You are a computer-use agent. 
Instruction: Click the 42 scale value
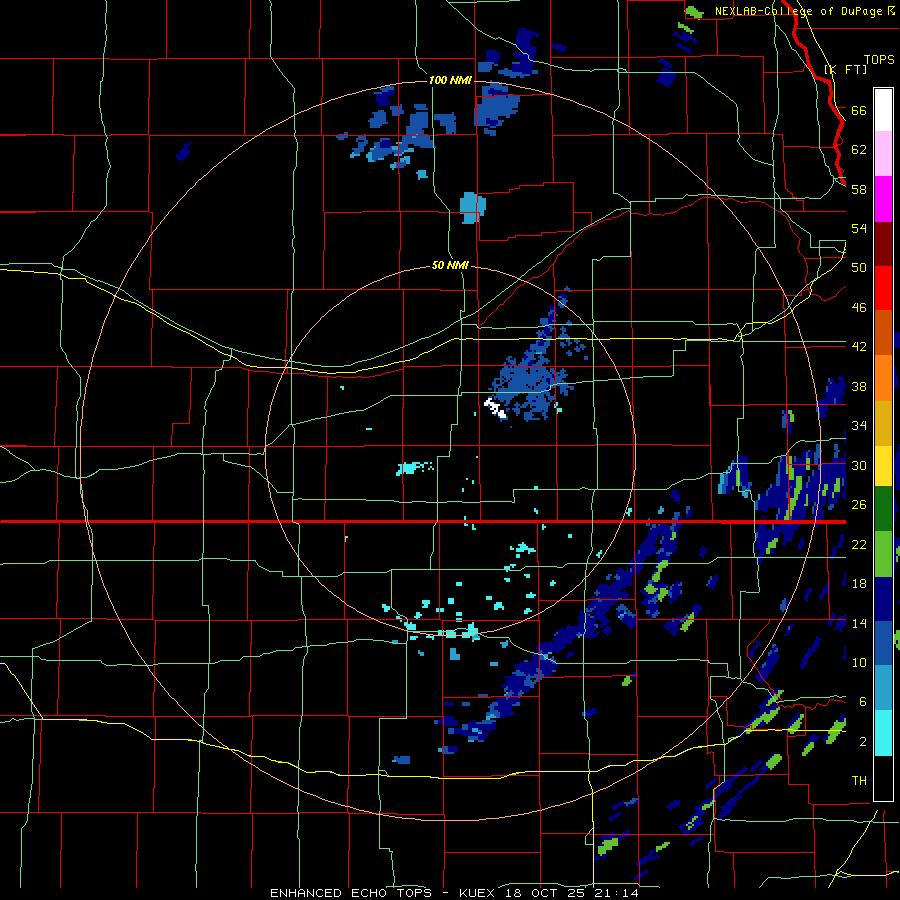[x=859, y=347]
